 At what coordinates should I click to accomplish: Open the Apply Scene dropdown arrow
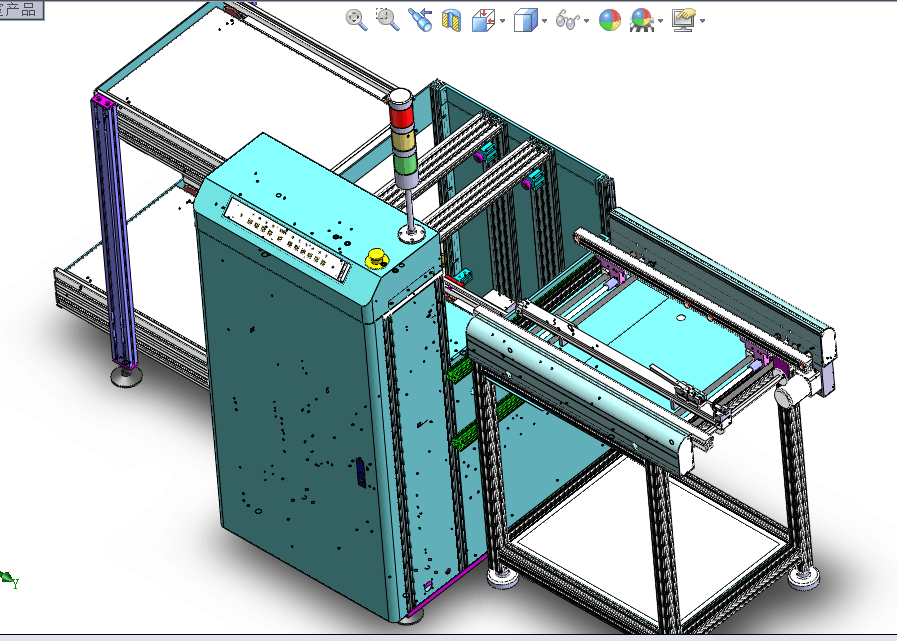tap(661, 20)
